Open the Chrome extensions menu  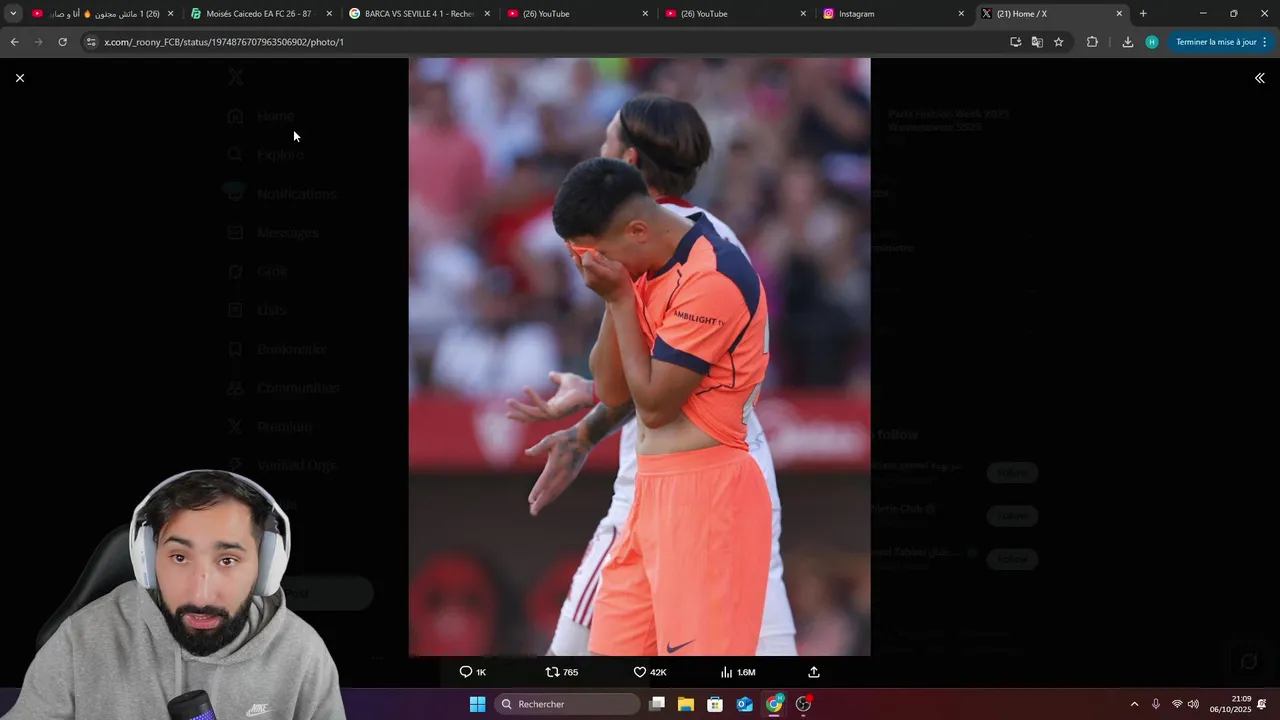tap(1092, 42)
